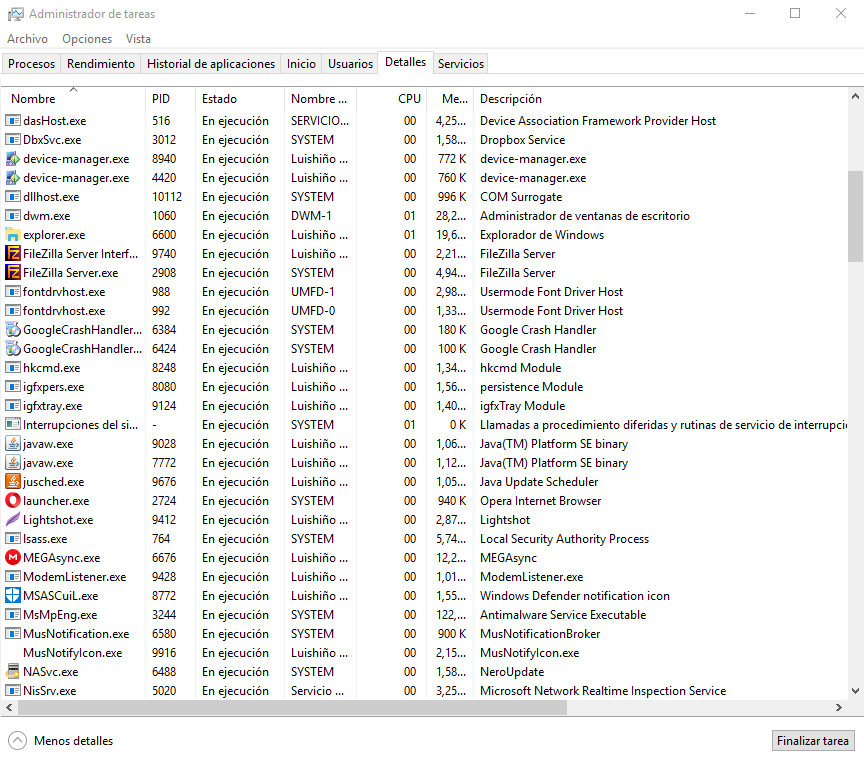Screen dimensions: 864x765
Task: Click the MEGAsync.exe red icon
Action: coord(13,558)
